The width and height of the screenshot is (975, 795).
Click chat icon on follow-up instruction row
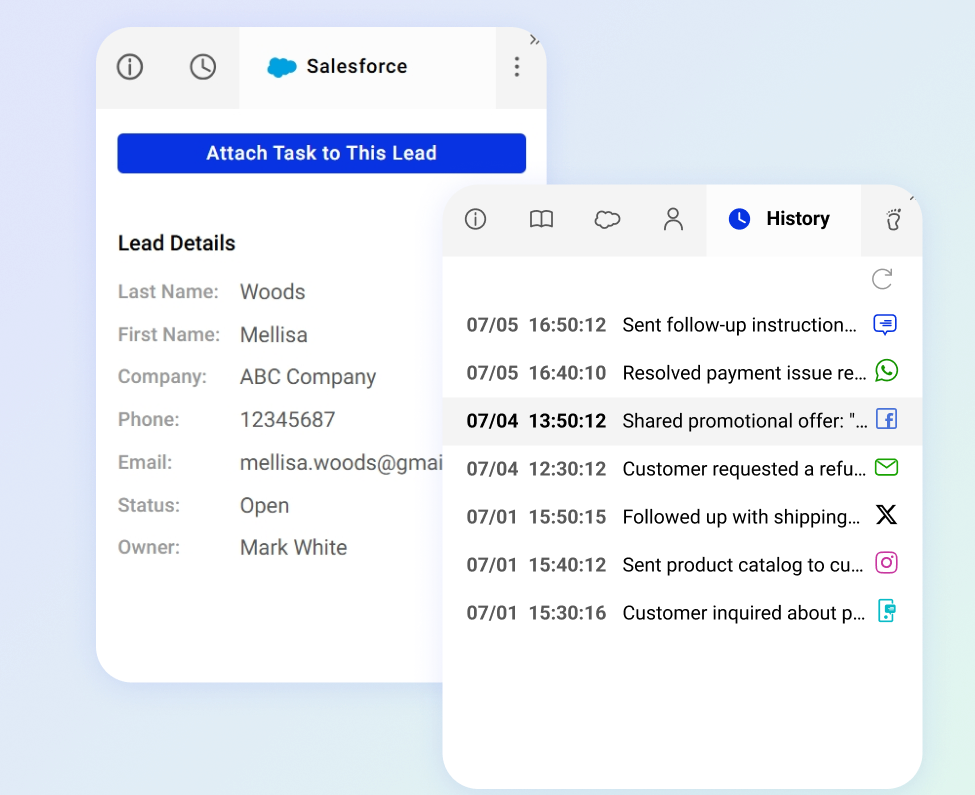885,324
